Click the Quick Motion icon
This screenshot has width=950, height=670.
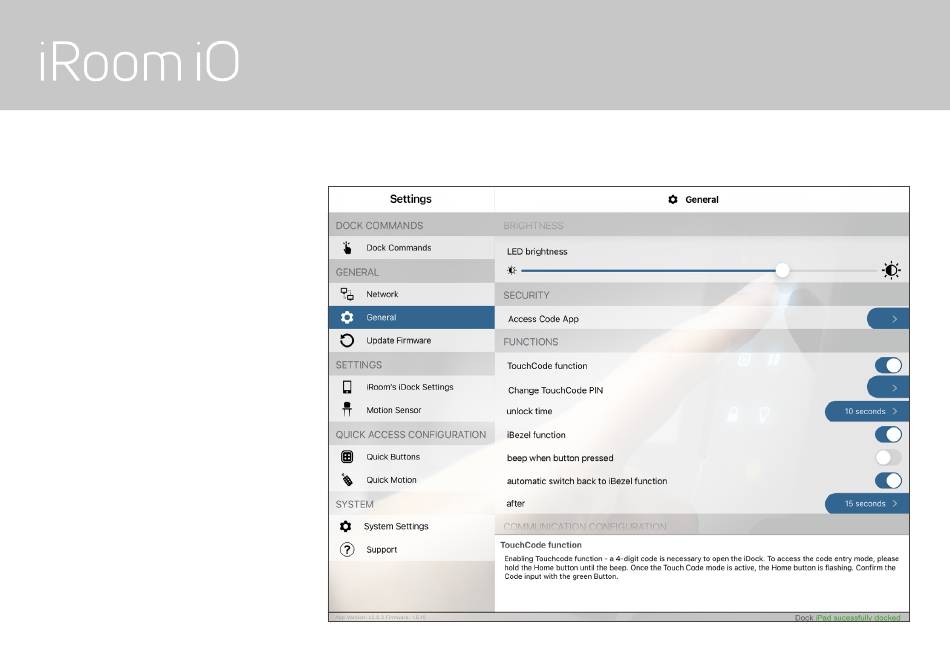pyautogui.click(x=347, y=480)
